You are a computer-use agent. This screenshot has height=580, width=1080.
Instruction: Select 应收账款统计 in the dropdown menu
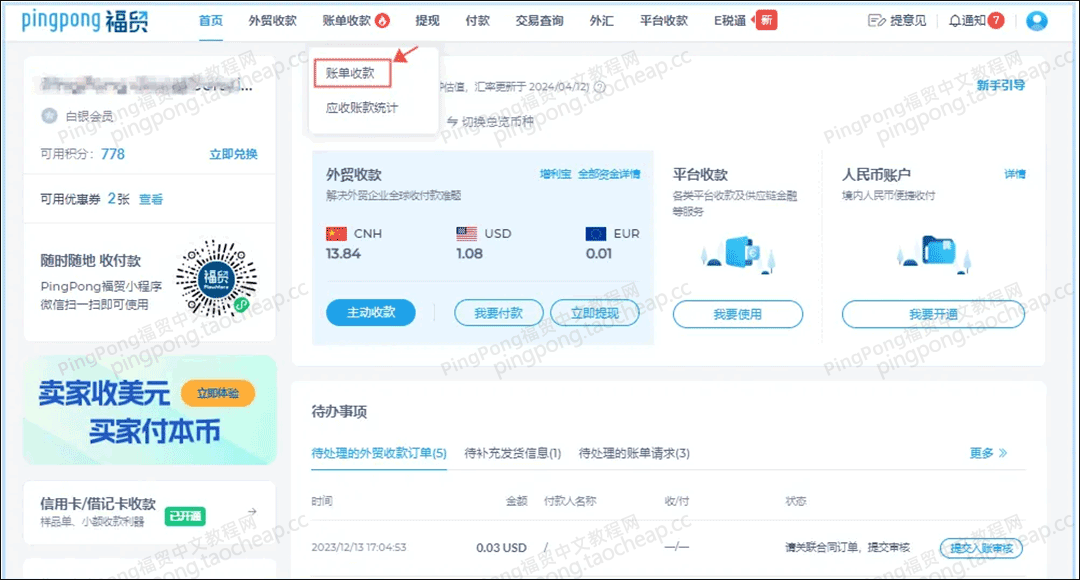(x=362, y=107)
